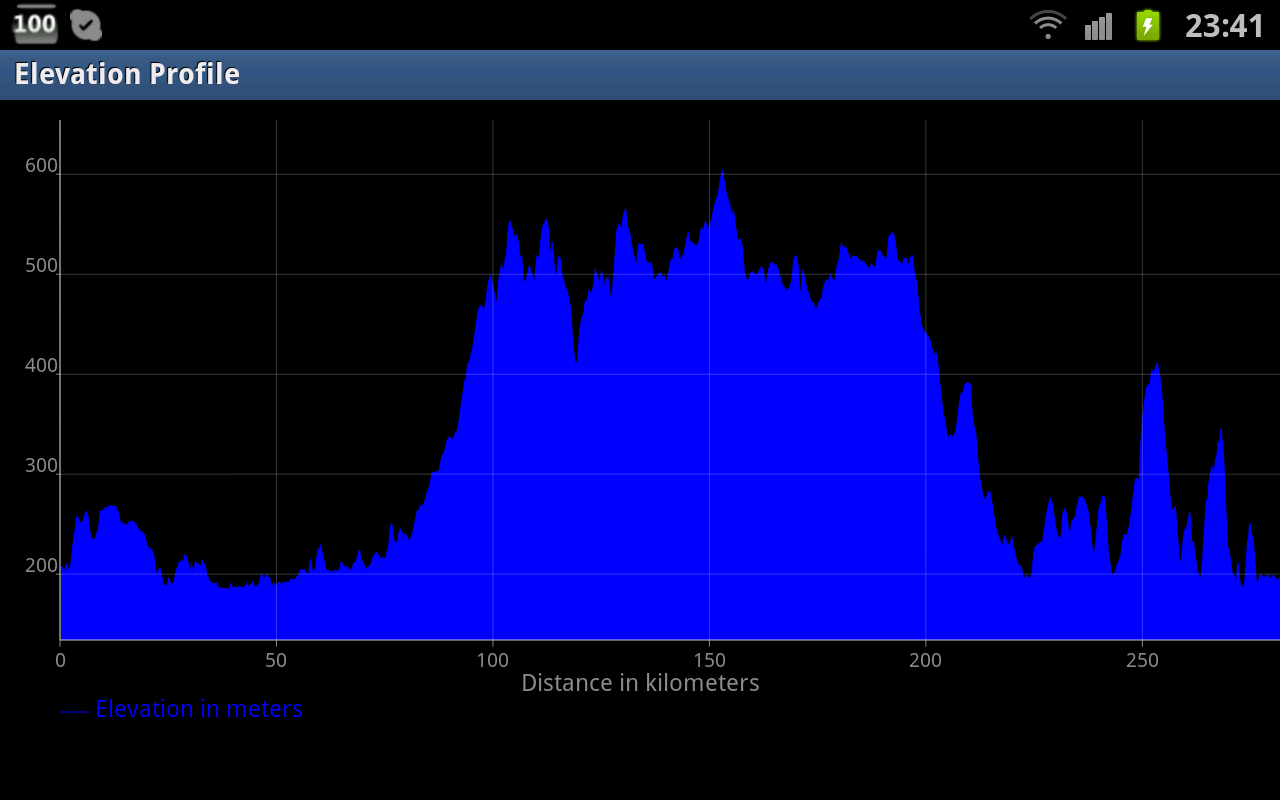The width and height of the screenshot is (1280, 800).
Task: Tap the 0 origin tick on distance axis
Action: [x=60, y=660]
